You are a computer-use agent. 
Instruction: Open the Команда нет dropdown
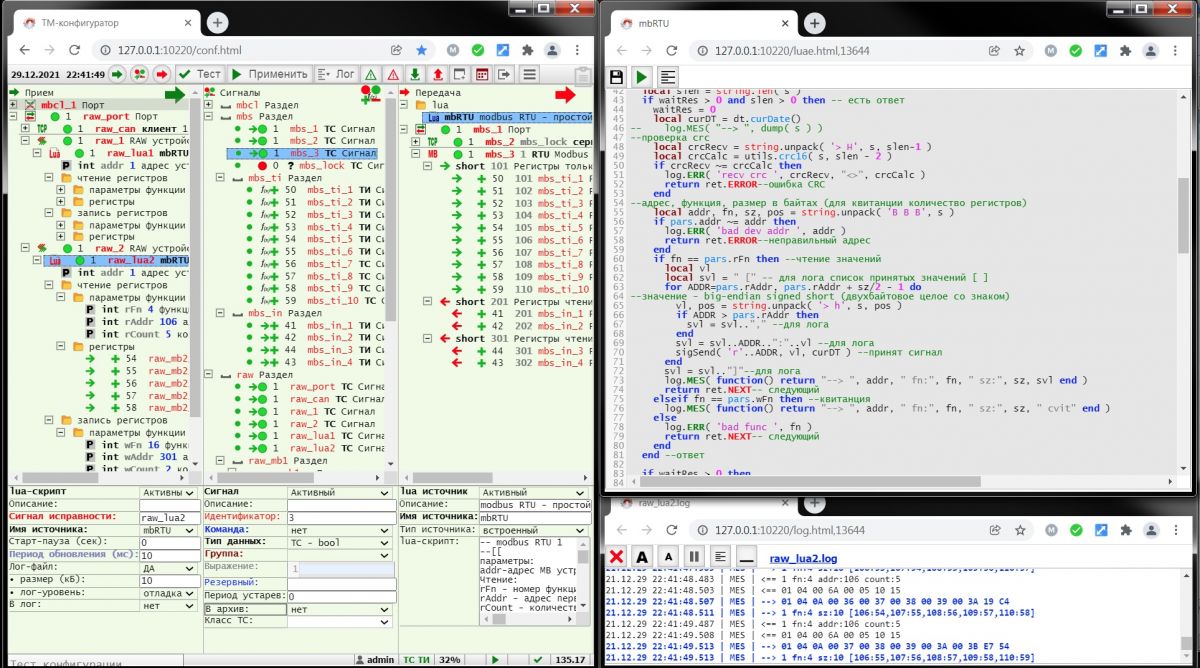pyautogui.click(x=340, y=529)
